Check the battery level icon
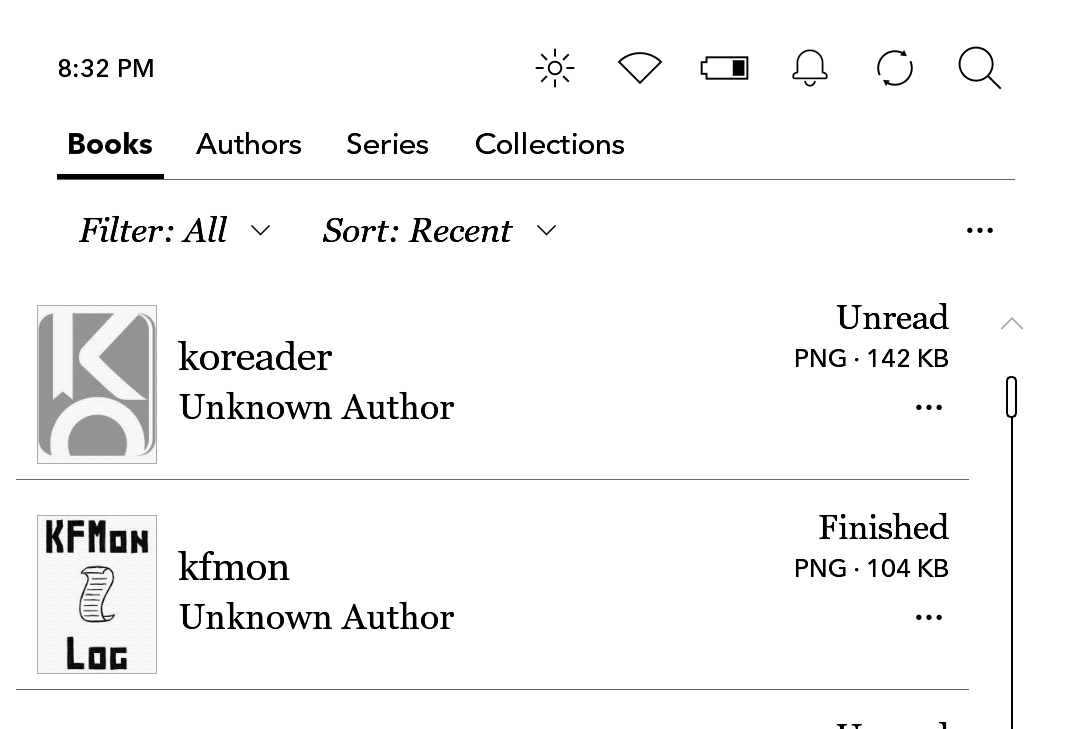This screenshot has width=1070, height=729. (x=725, y=69)
